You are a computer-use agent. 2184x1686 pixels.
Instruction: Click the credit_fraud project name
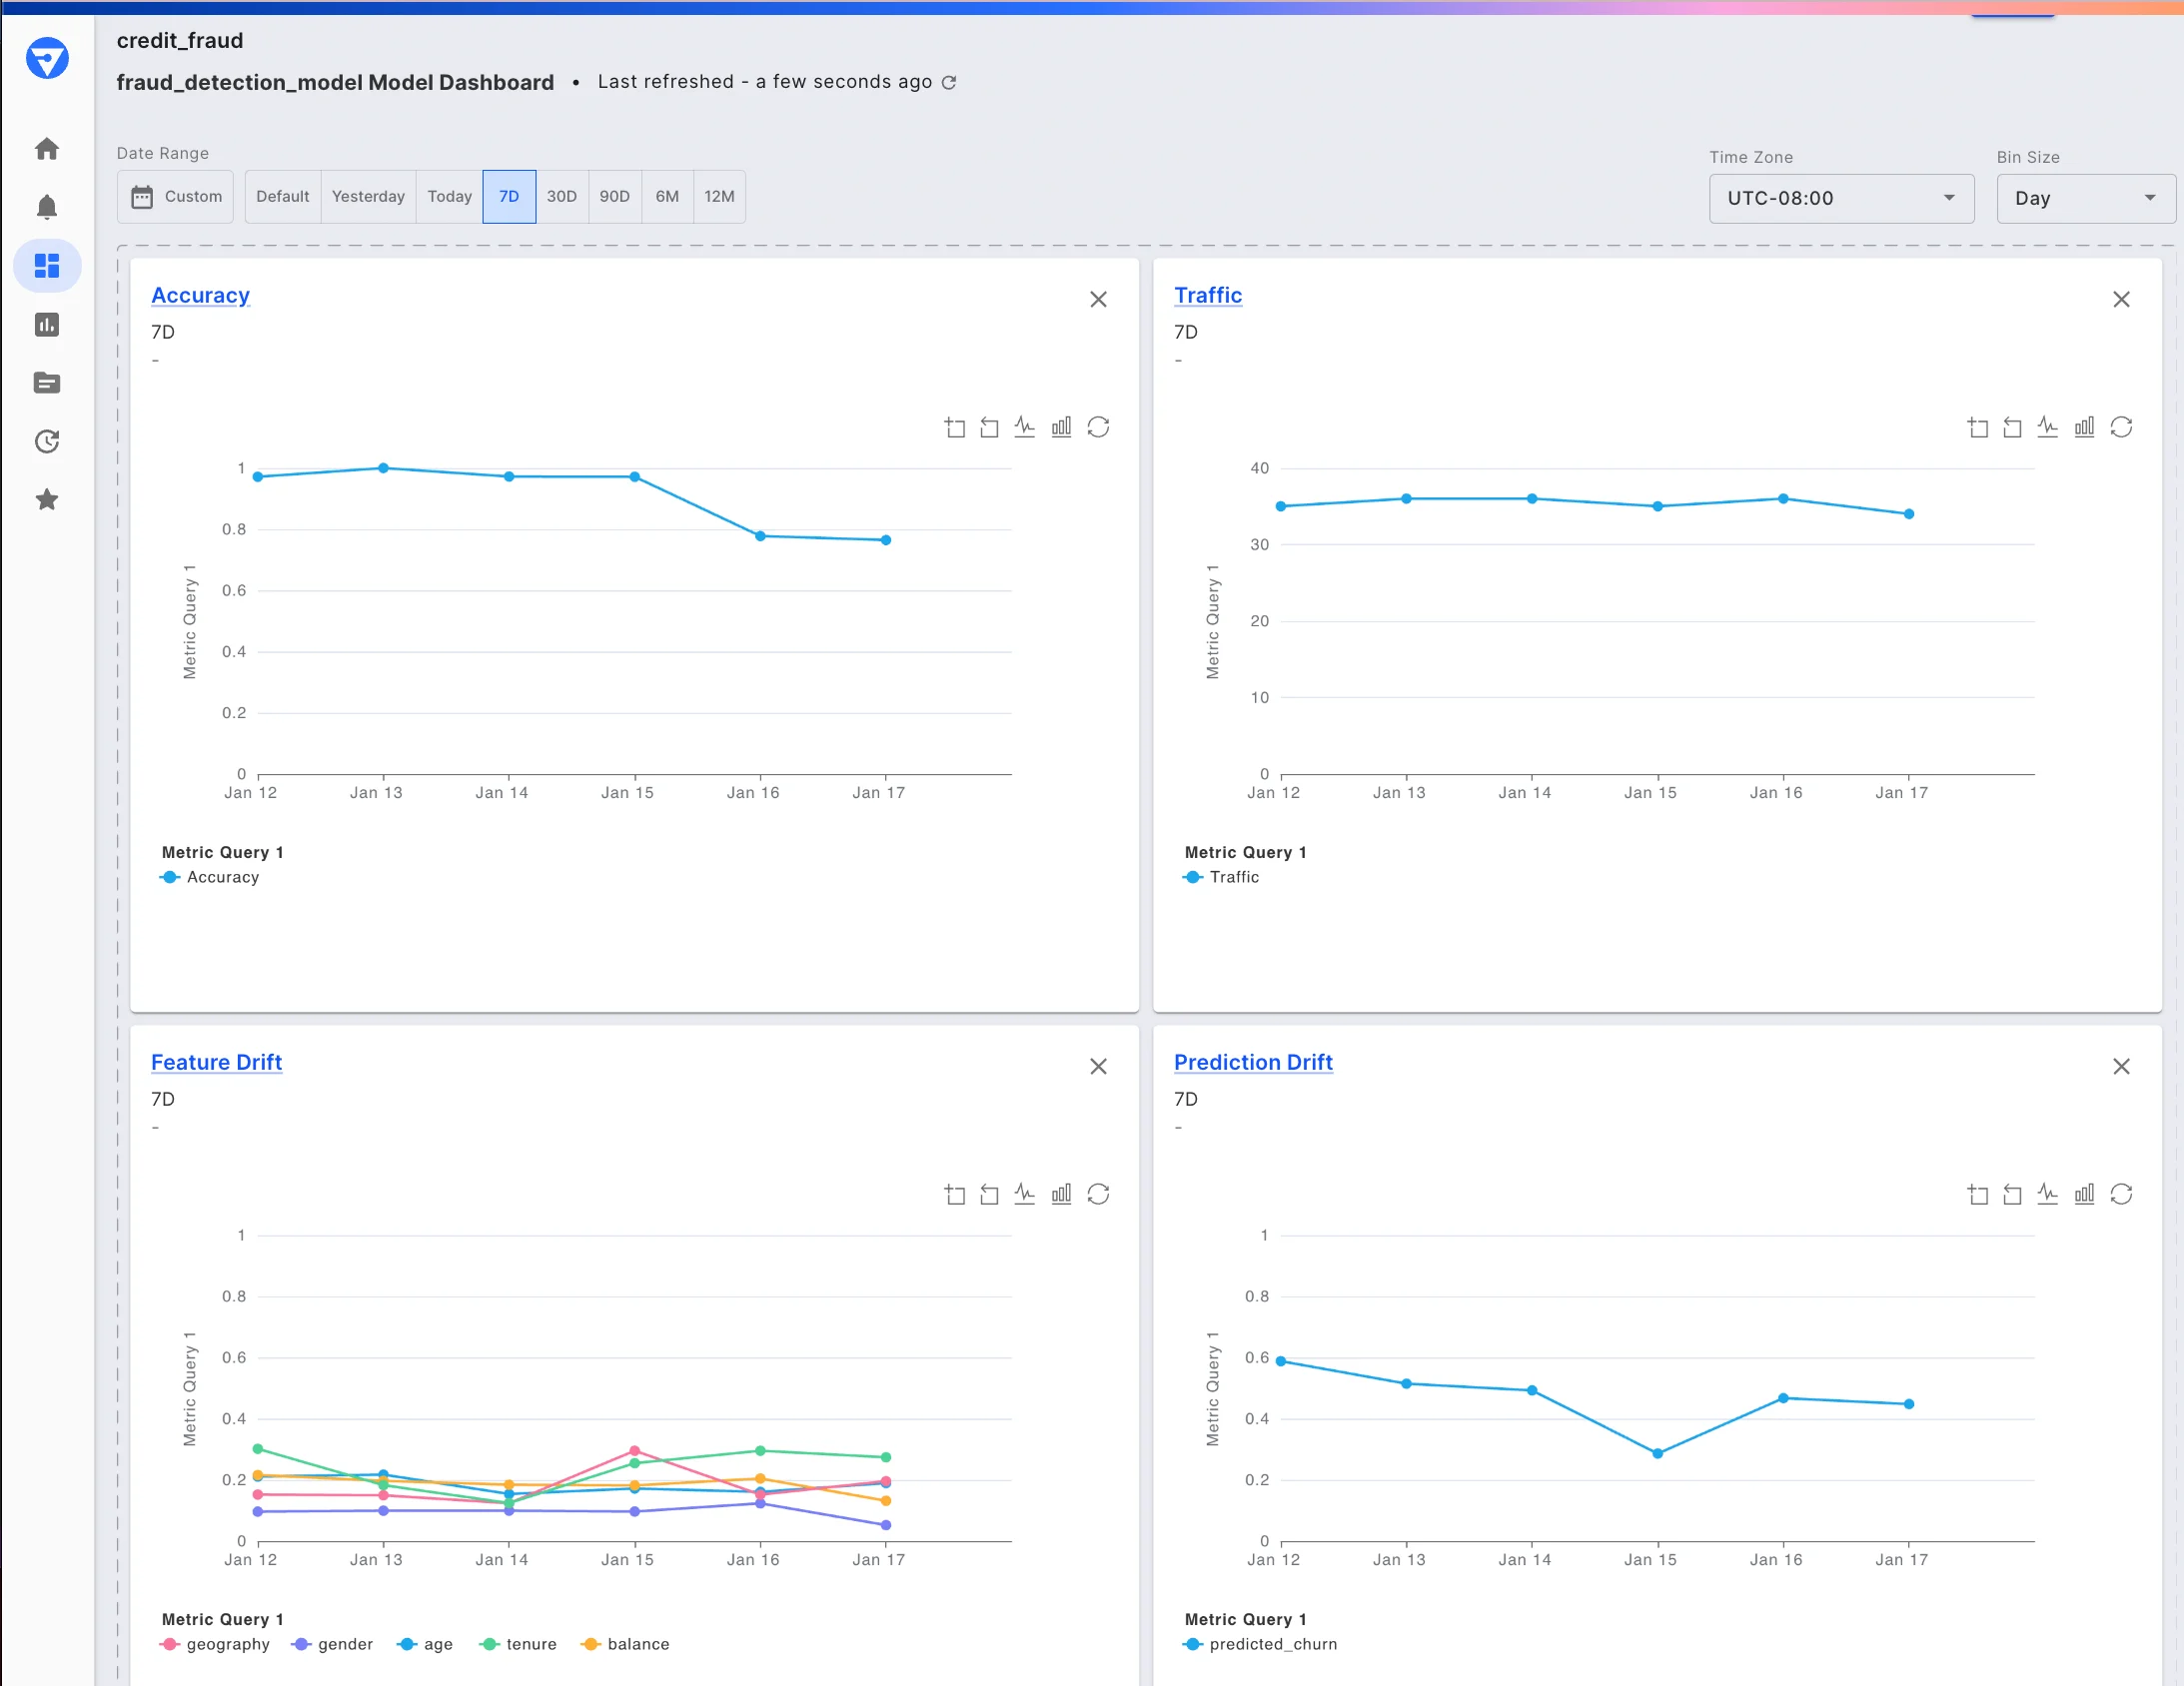[x=180, y=41]
